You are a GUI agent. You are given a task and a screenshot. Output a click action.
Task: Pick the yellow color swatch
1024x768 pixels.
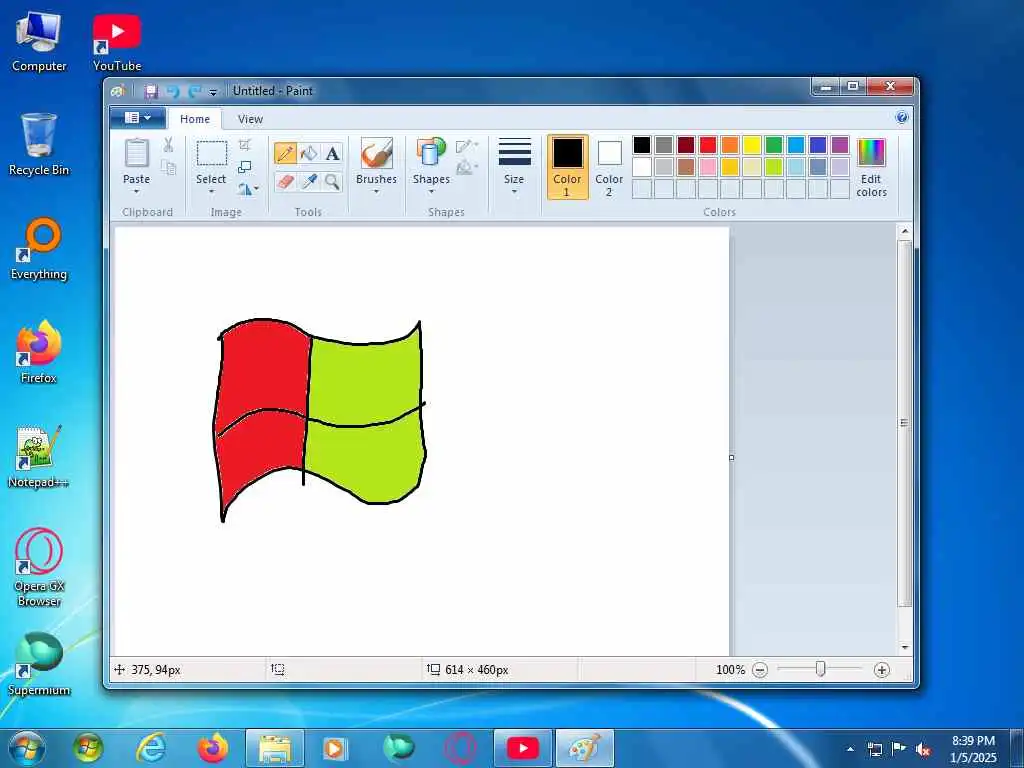click(752, 145)
